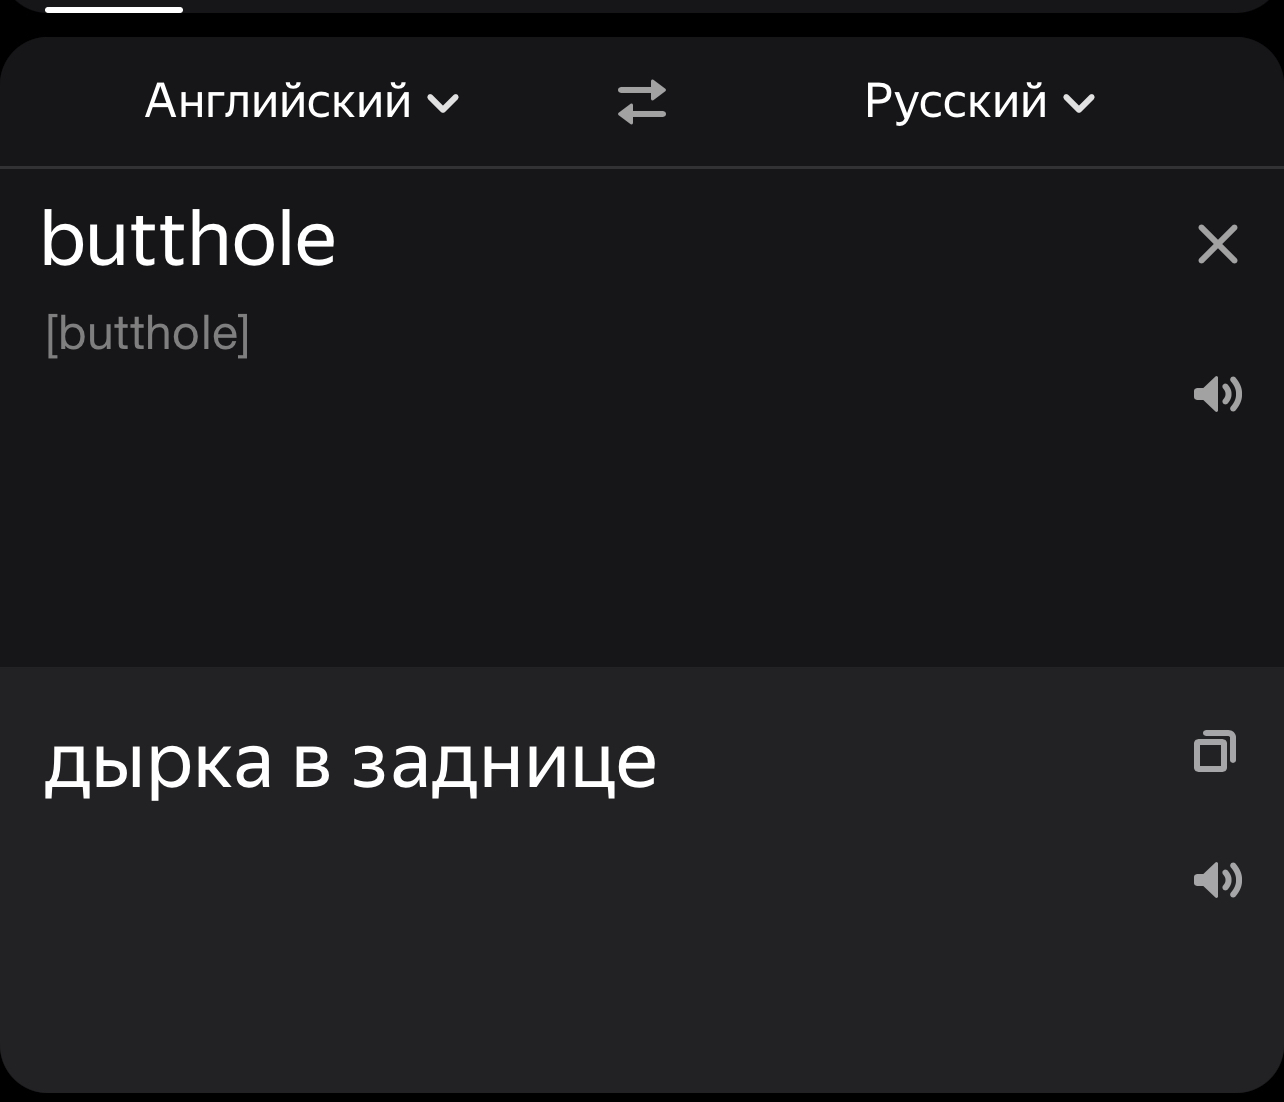The height and width of the screenshot is (1102, 1284).
Task: Click the input word "butthole"
Action: (x=188, y=240)
